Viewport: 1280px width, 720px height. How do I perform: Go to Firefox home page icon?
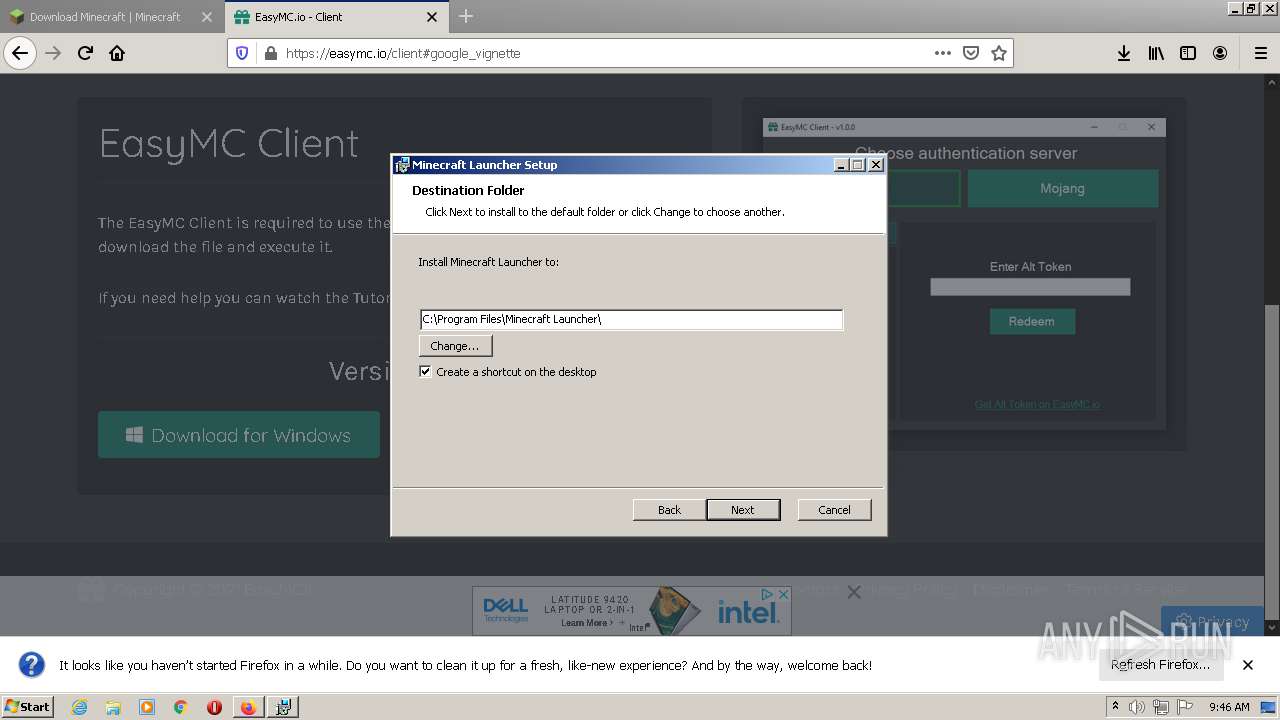(117, 53)
